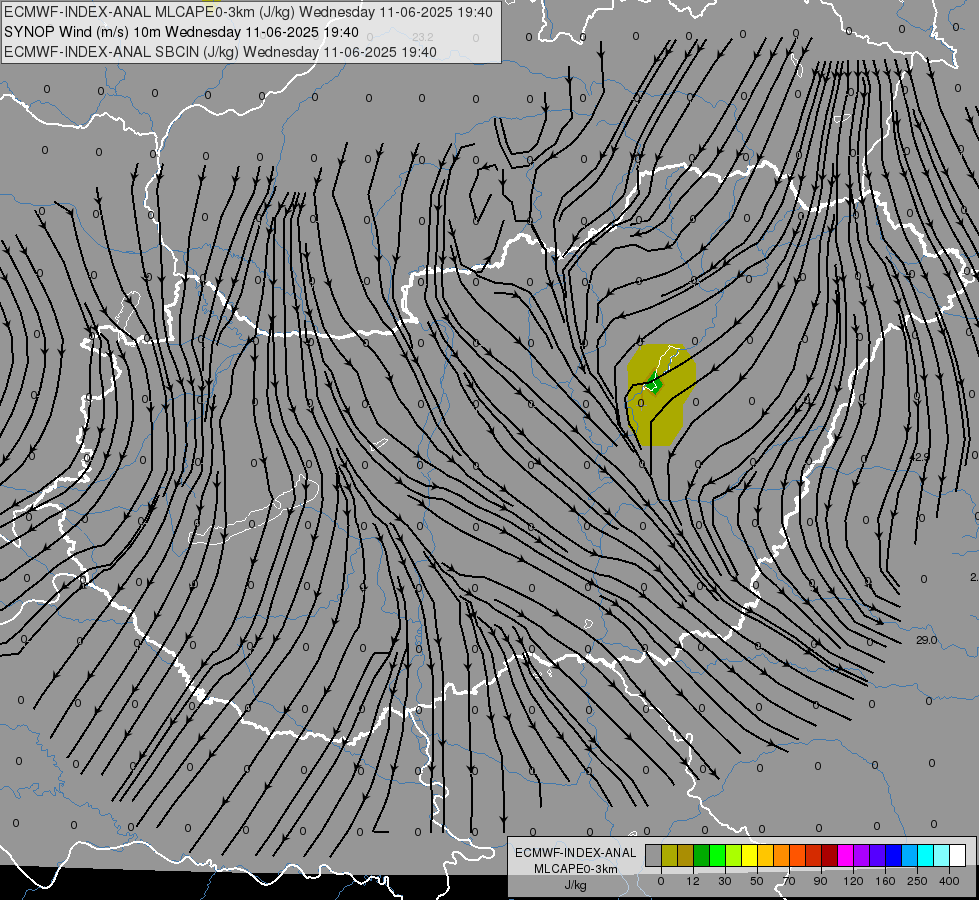The width and height of the screenshot is (979, 900).
Task: Click the 50 value in the legend scale
Action: [757, 881]
